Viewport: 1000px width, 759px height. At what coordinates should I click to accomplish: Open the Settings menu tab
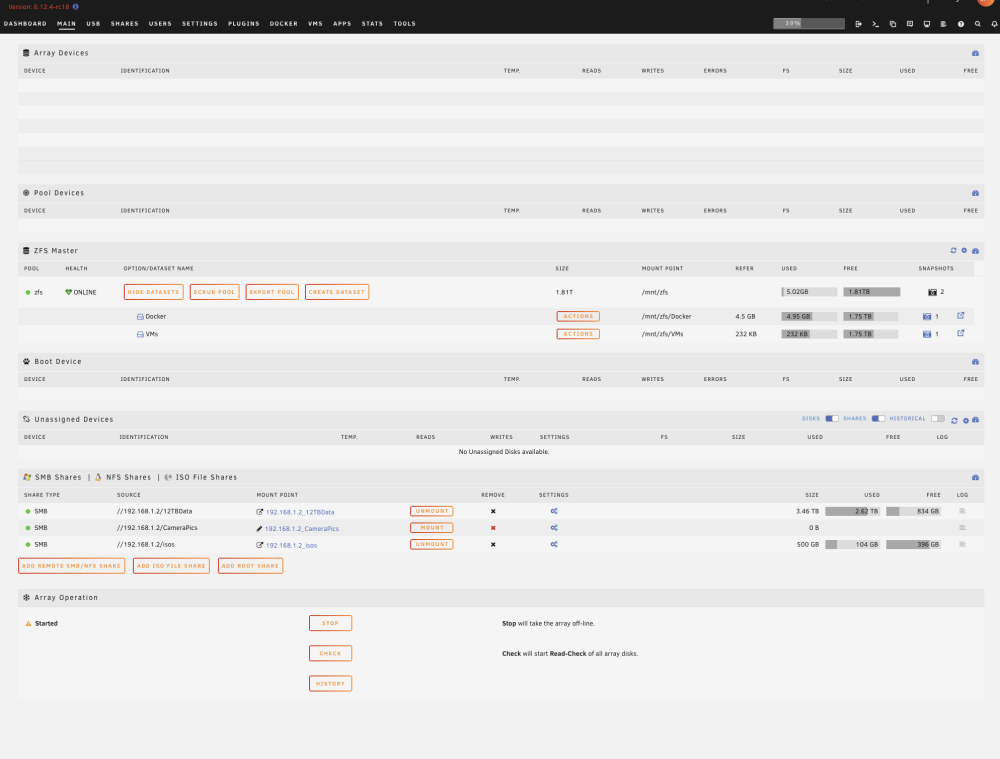point(200,24)
